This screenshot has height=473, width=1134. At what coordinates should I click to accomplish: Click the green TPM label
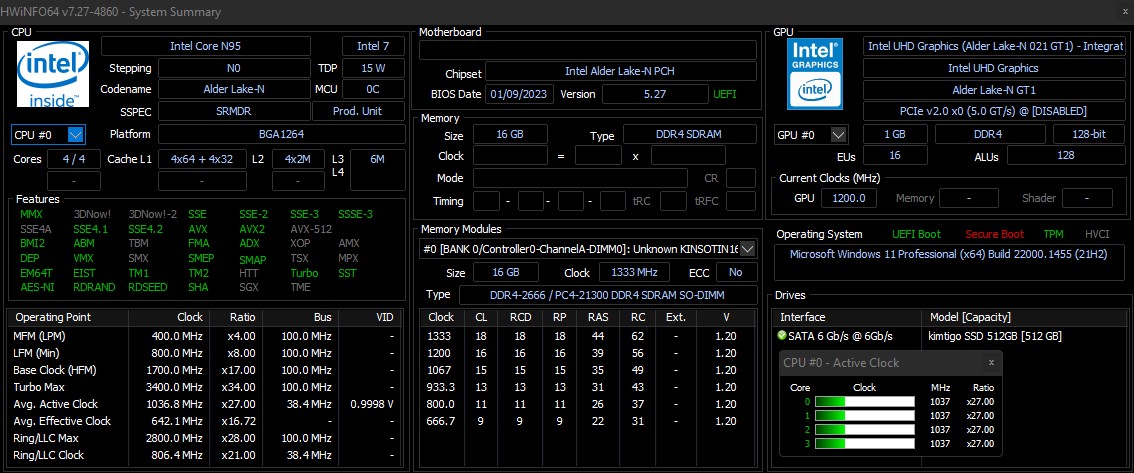coord(1054,234)
